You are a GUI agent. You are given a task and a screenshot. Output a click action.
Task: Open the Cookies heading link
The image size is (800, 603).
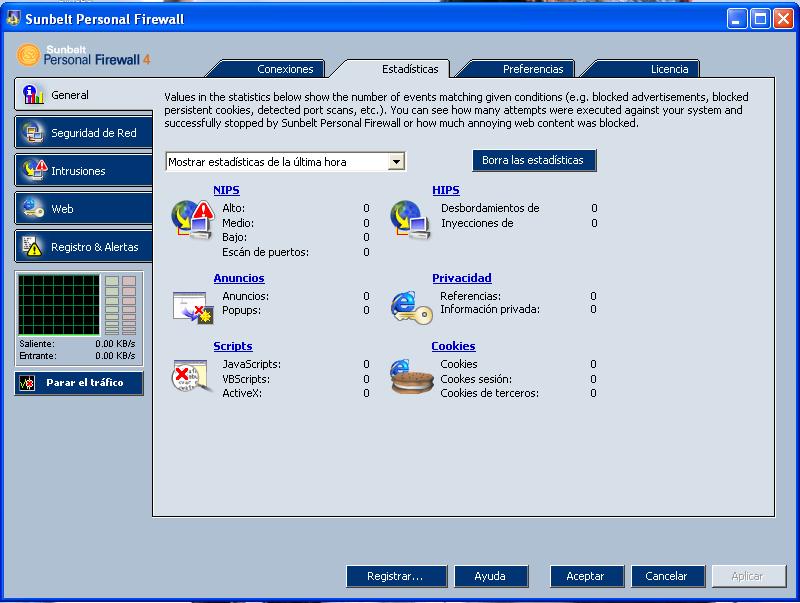pyautogui.click(x=453, y=346)
